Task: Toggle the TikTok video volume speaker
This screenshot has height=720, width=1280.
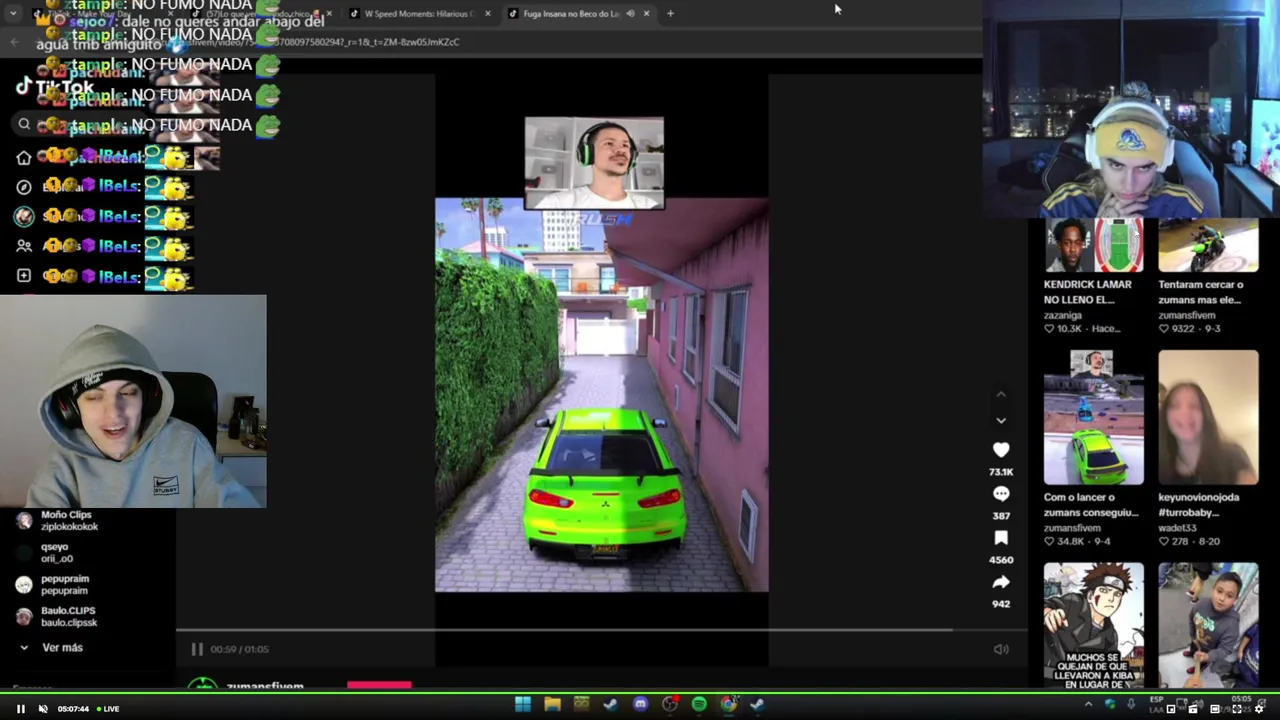Action: [x=1001, y=649]
